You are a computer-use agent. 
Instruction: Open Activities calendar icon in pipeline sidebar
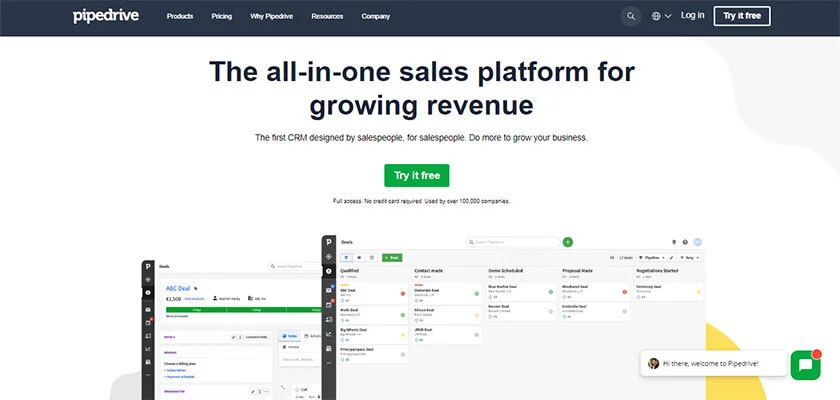tap(329, 305)
